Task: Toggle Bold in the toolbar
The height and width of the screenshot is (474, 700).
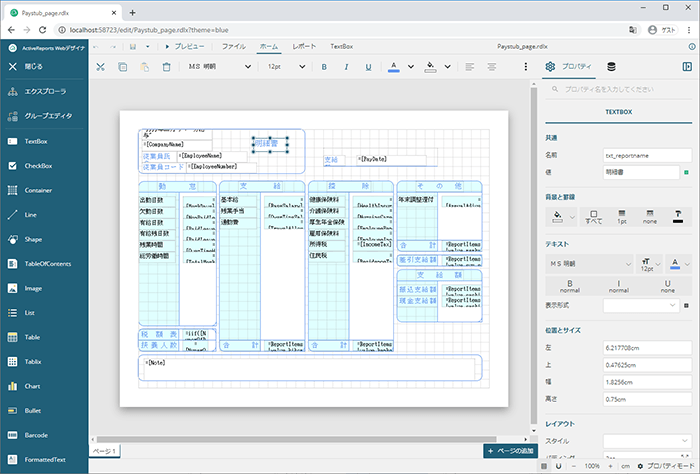Action: pyautogui.click(x=324, y=67)
